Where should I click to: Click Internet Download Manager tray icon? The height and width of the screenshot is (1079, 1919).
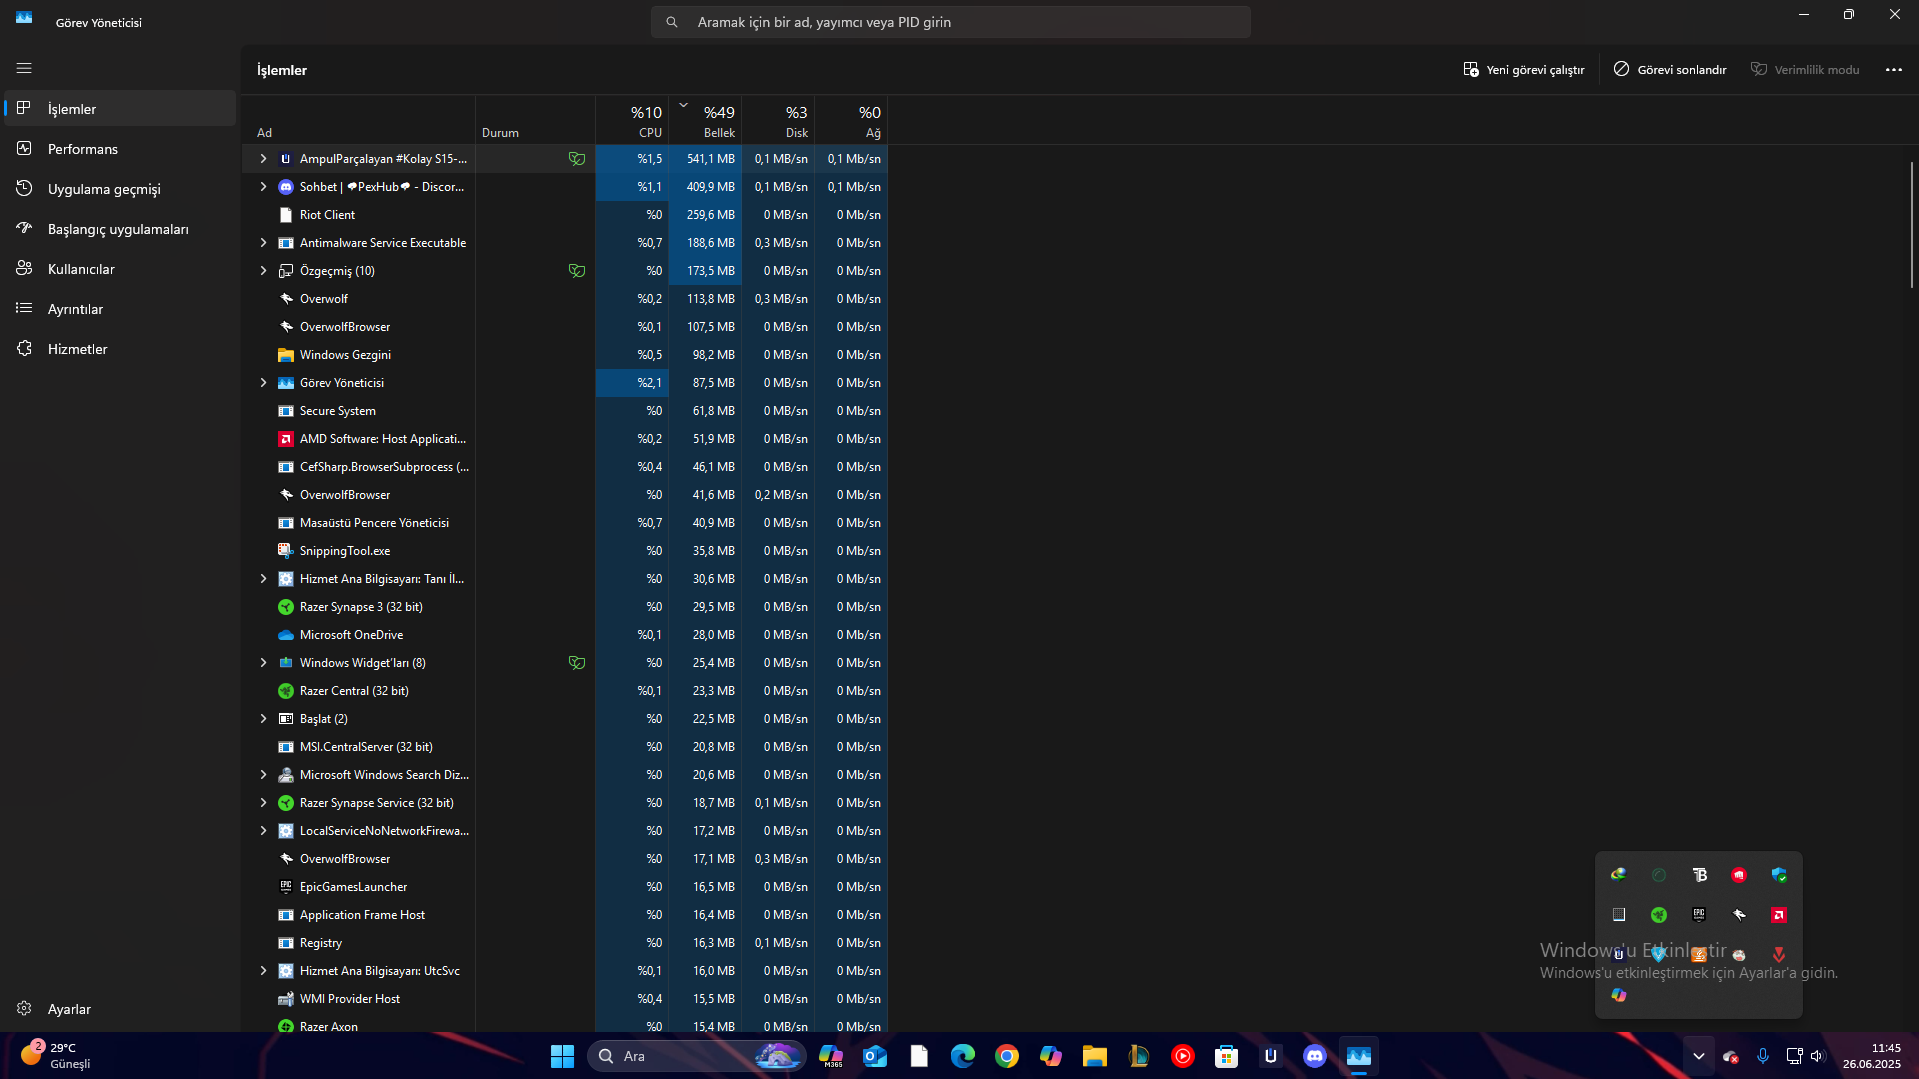(1618, 875)
